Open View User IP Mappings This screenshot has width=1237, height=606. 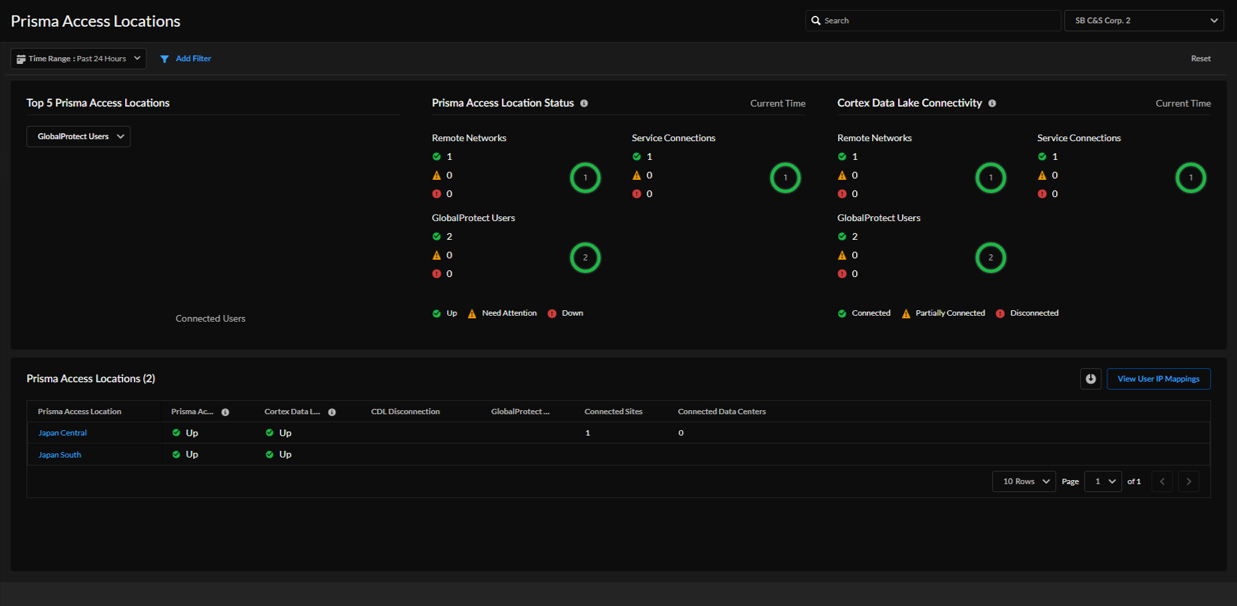pos(1158,379)
